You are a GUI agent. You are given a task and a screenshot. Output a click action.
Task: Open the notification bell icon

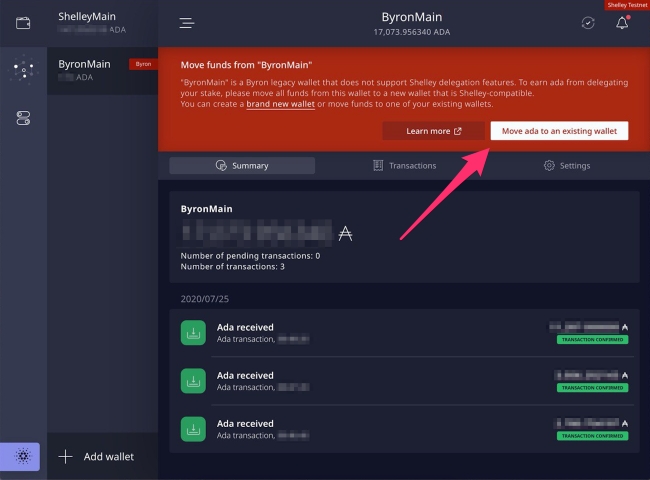[x=622, y=23]
